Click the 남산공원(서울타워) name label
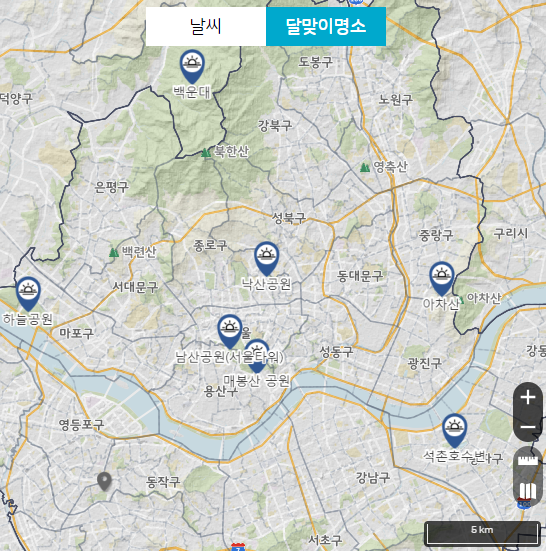 229,357
